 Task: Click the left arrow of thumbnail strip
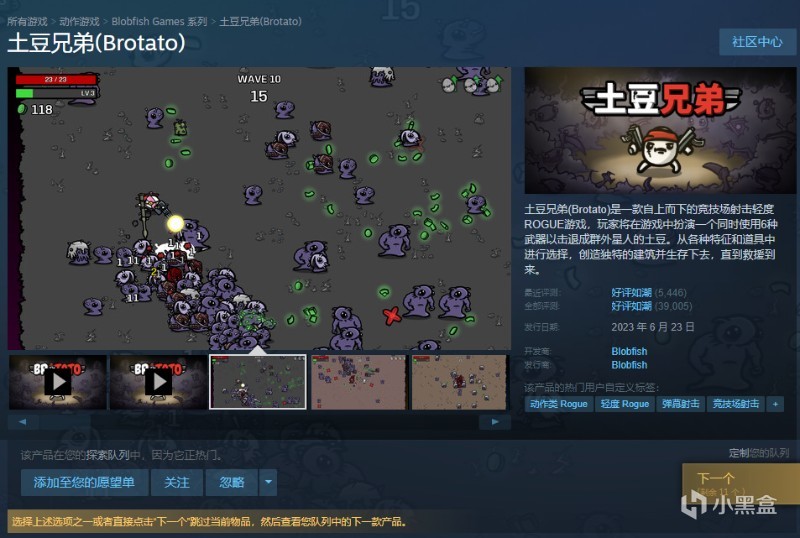click(x=22, y=422)
